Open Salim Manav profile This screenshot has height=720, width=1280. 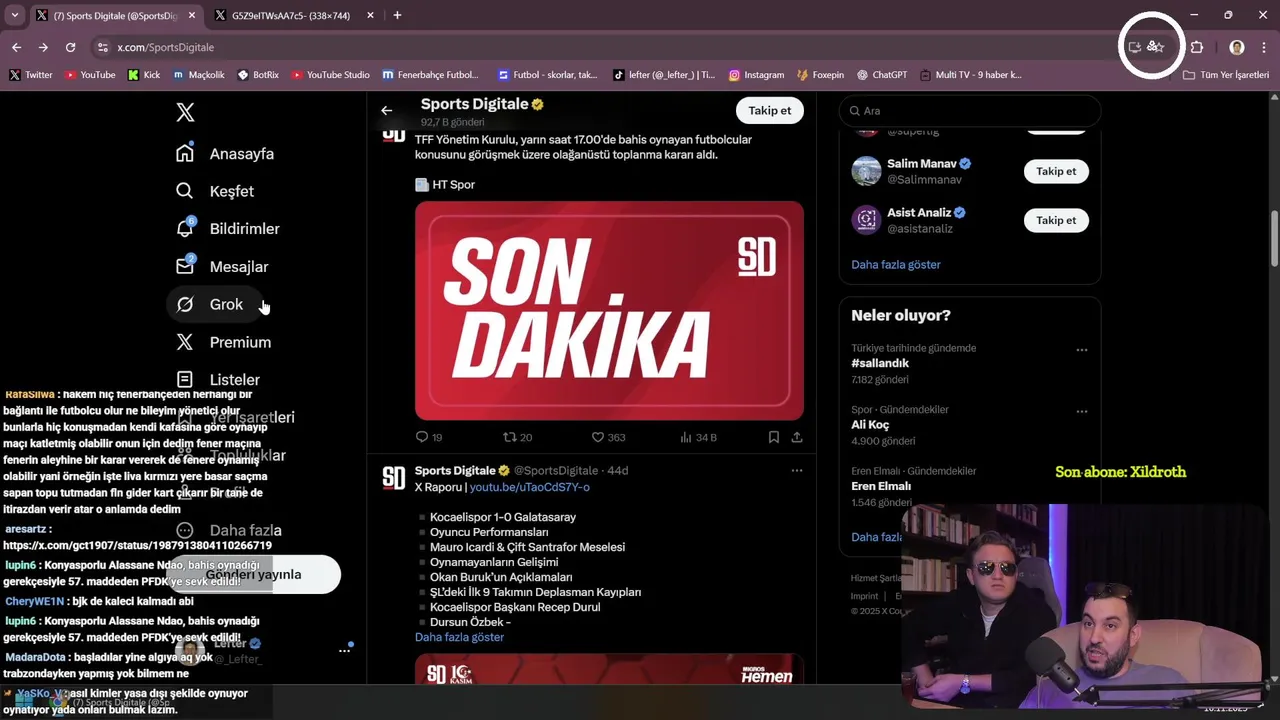point(921,163)
